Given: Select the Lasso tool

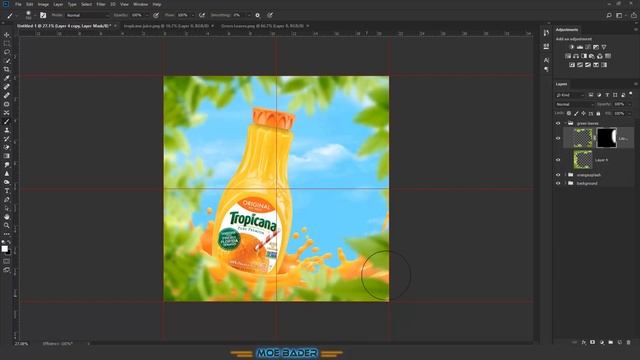Looking at the screenshot, I should [7, 52].
